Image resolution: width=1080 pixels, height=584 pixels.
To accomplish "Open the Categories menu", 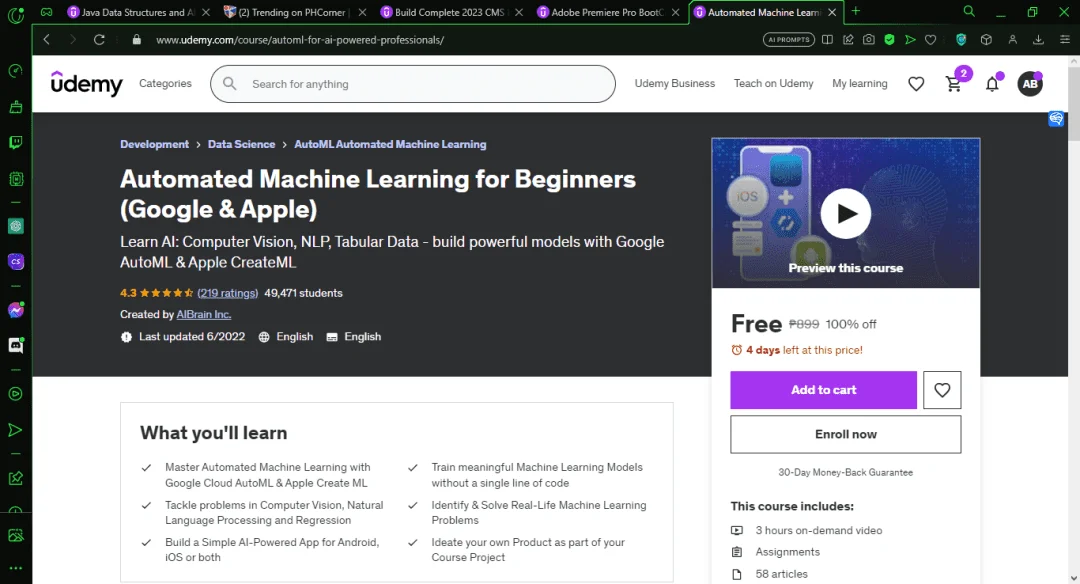I will (x=165, y=83).
